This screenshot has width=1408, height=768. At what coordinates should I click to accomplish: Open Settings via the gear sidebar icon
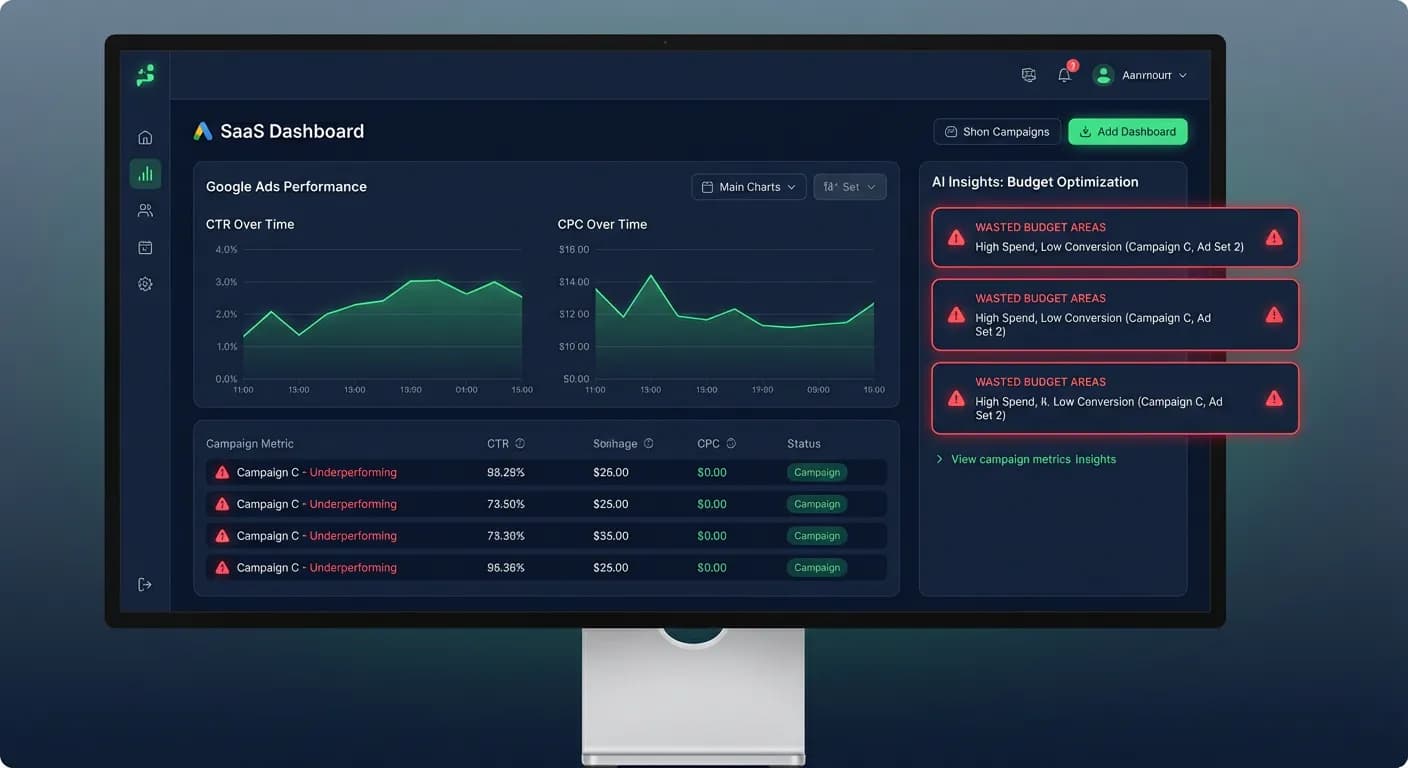point(145,283)
